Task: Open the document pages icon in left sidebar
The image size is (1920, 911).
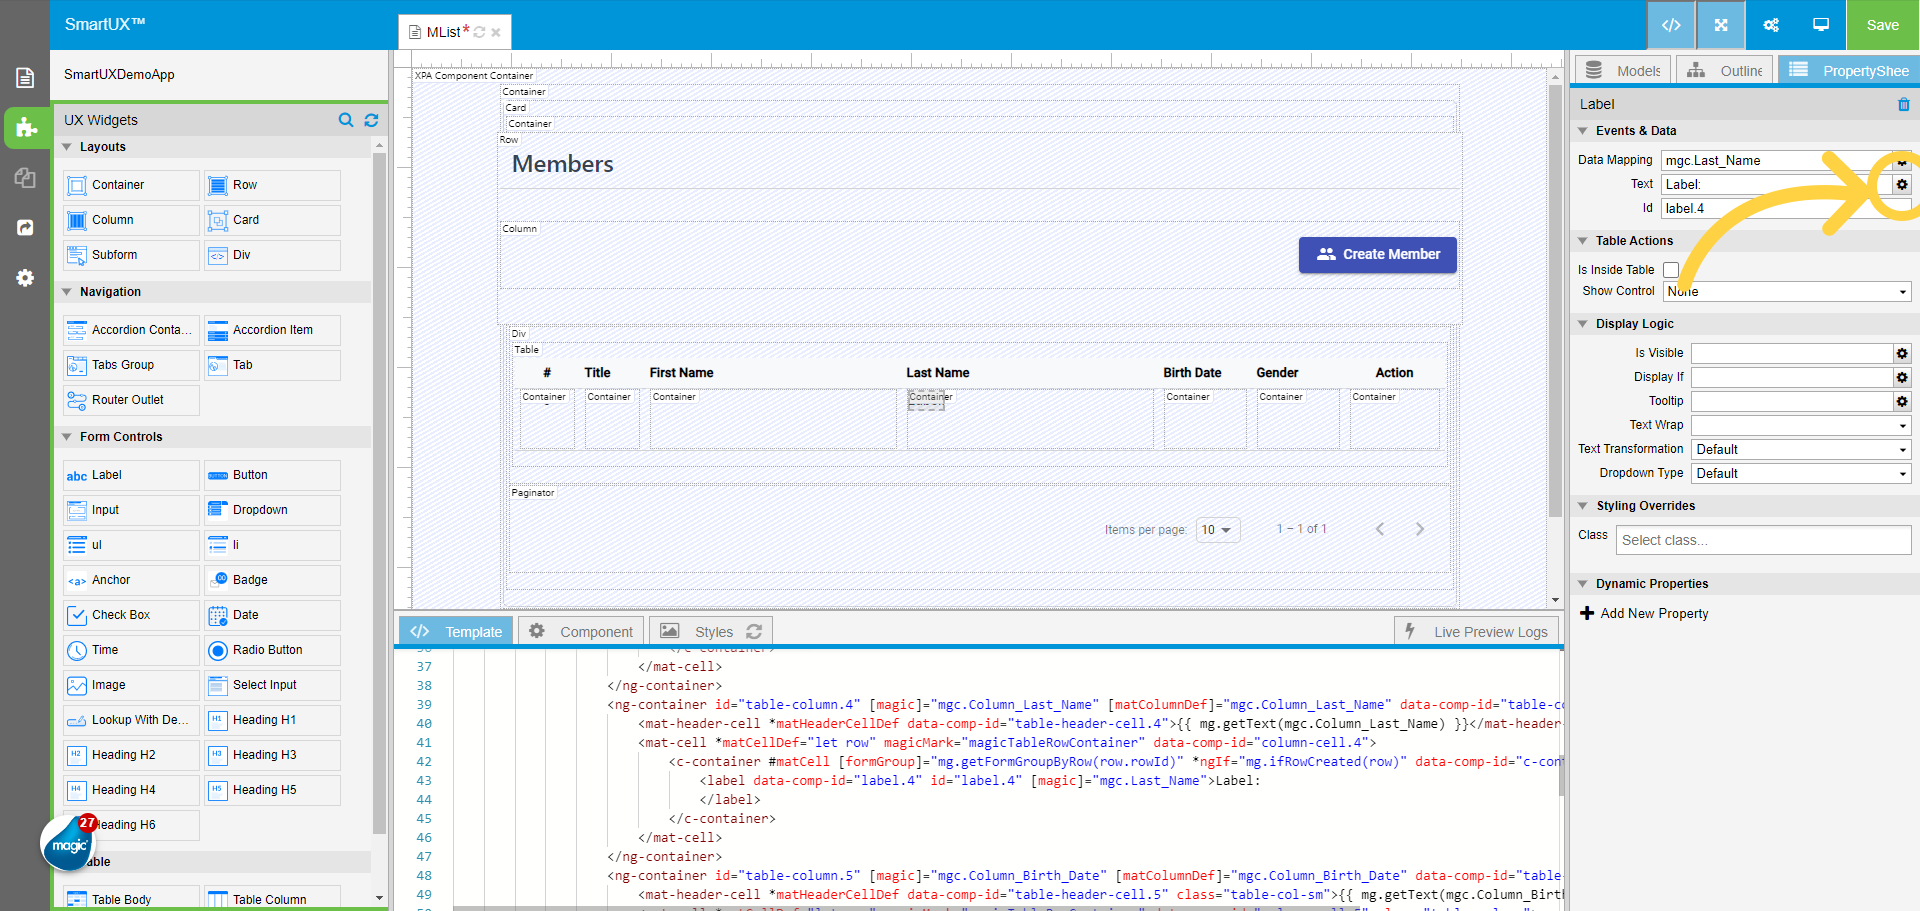Action: pos(25,77)
